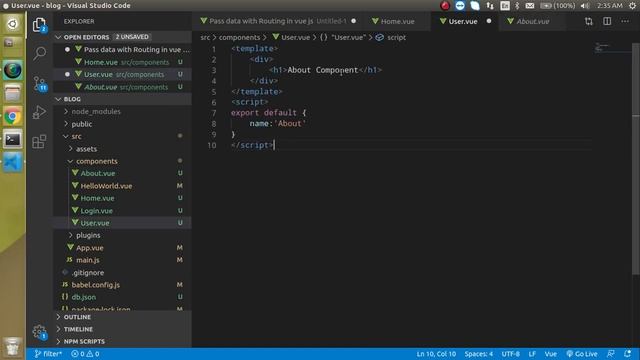Open the system session gear menu
640x360 pixels.
click(632, 6)
